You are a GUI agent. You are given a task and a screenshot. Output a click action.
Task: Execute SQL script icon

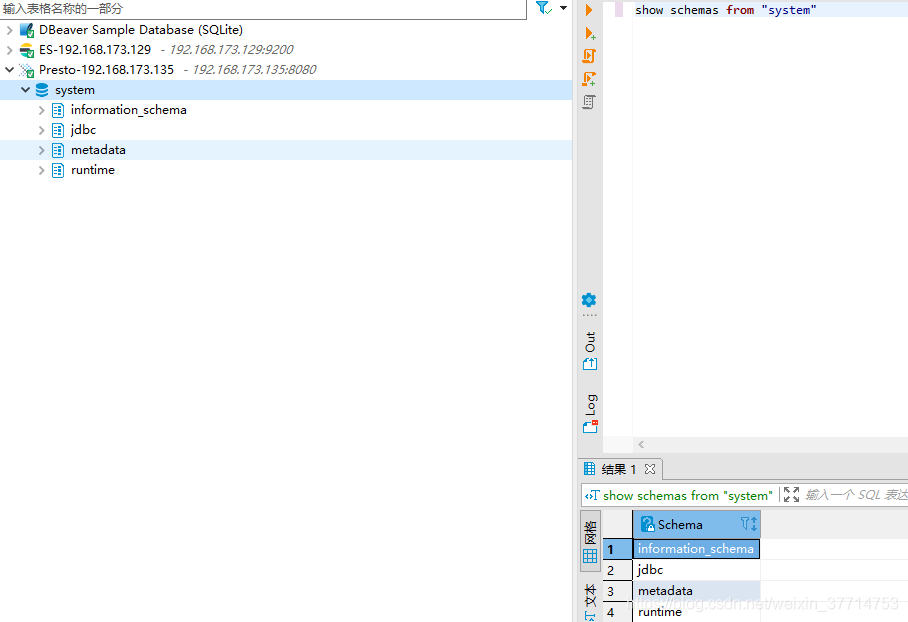(x=589, y=56)
